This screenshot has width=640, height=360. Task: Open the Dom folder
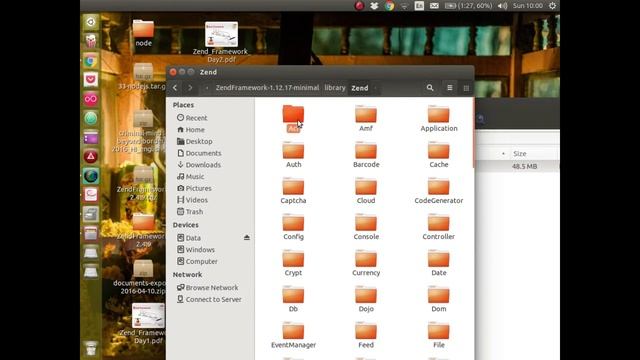[x=439, y=300]
